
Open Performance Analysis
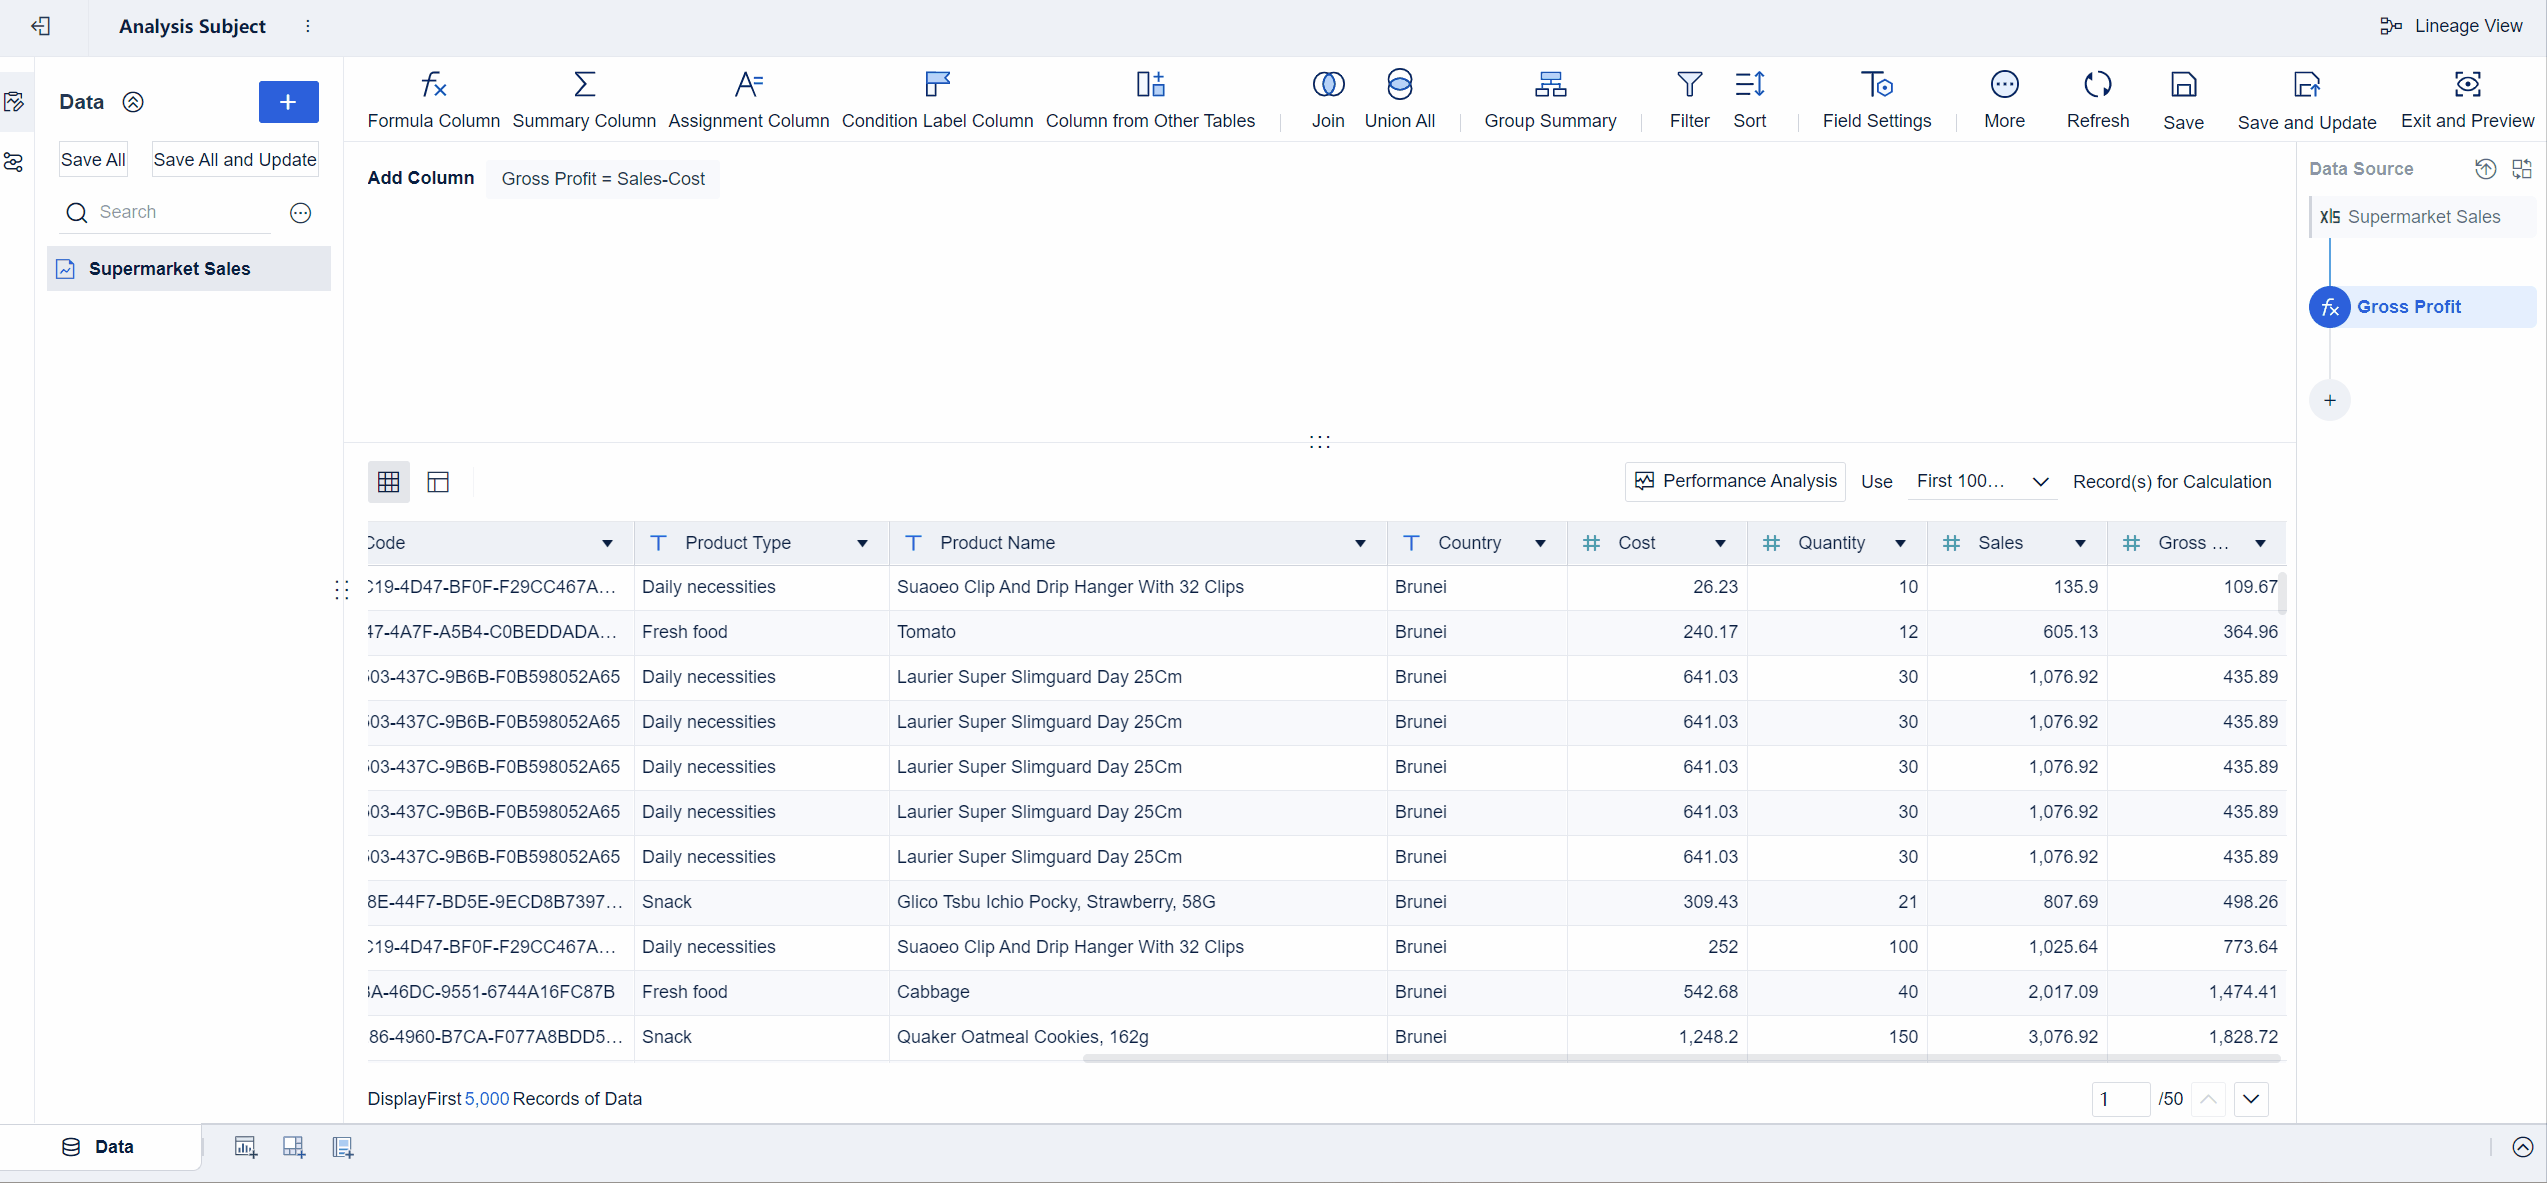(1736, 481)
